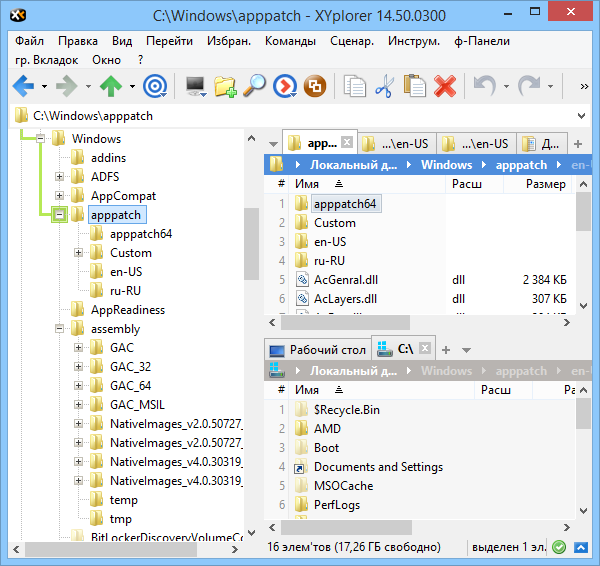
Task: Expand the AppCompat folder node
Action: point(59,196)
